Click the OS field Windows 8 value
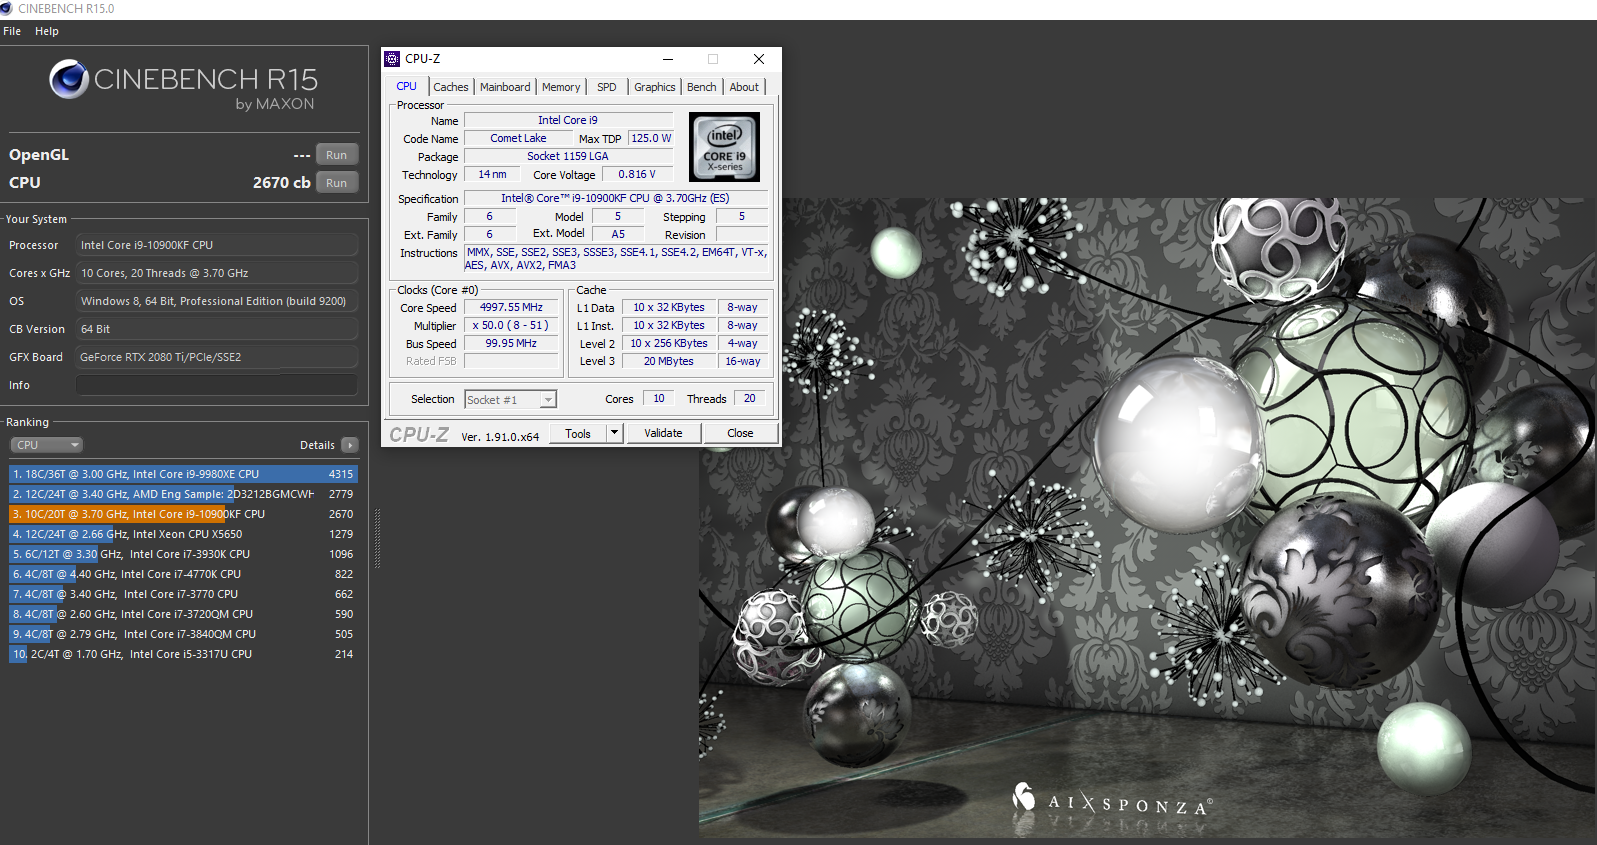Screen dimensions: 1597x845 click(217, 301)
